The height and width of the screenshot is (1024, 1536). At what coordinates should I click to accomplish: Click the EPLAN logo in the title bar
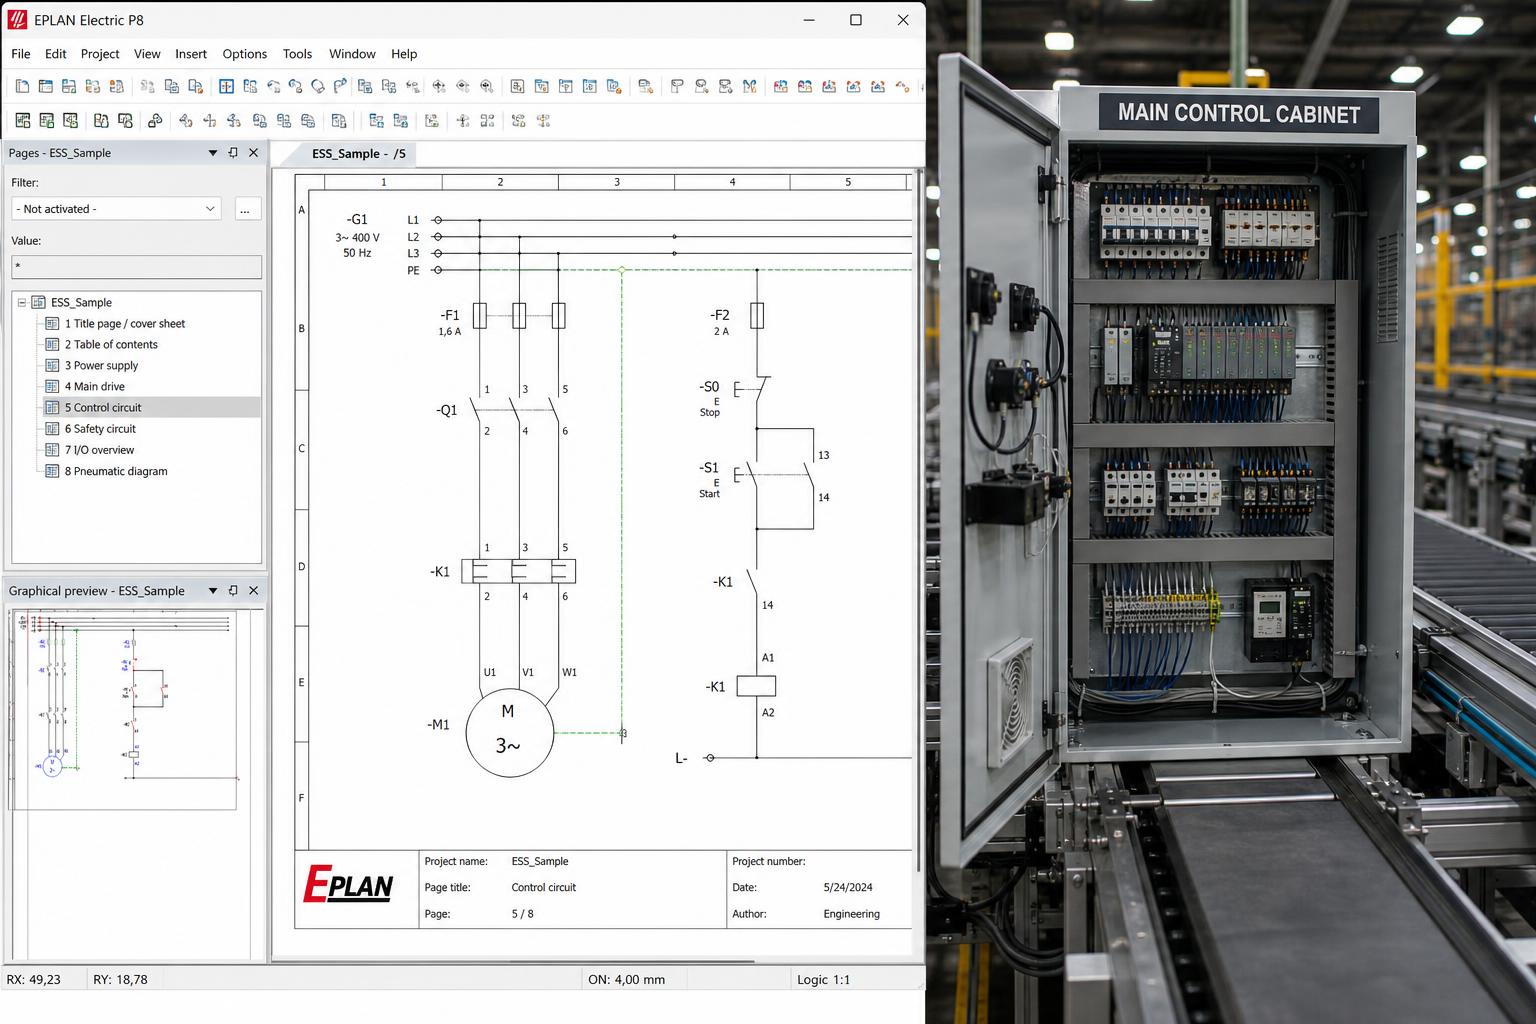coord(16,19)
